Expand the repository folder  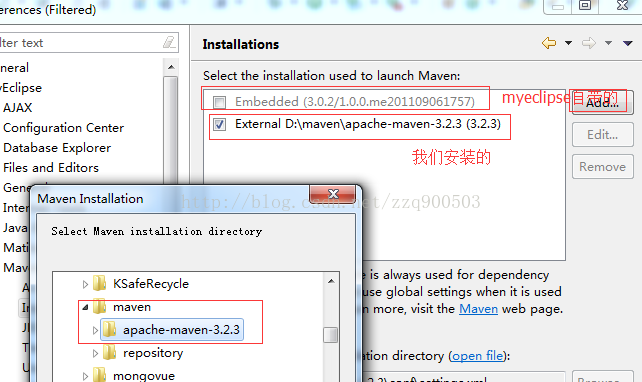tap(95, 353)
